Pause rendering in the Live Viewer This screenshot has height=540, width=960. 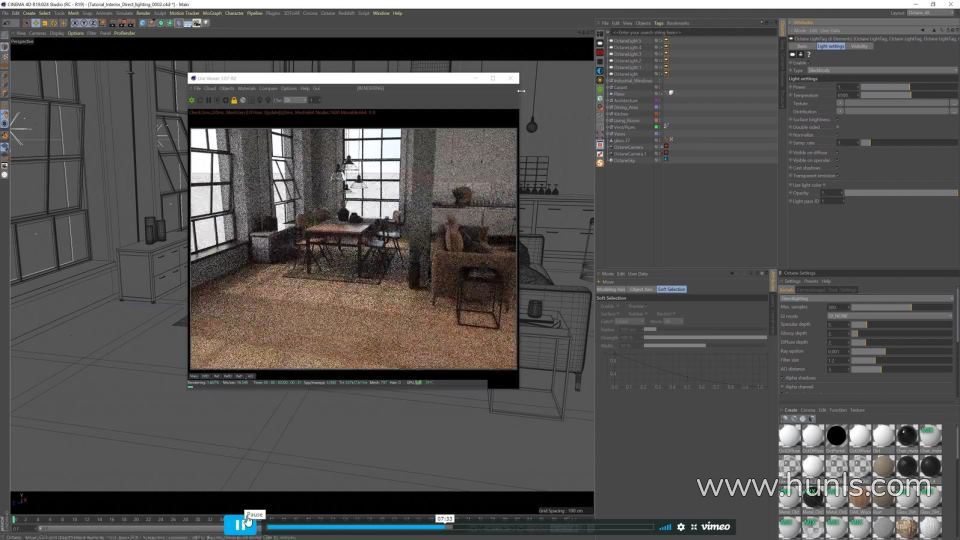pos(208,100)
